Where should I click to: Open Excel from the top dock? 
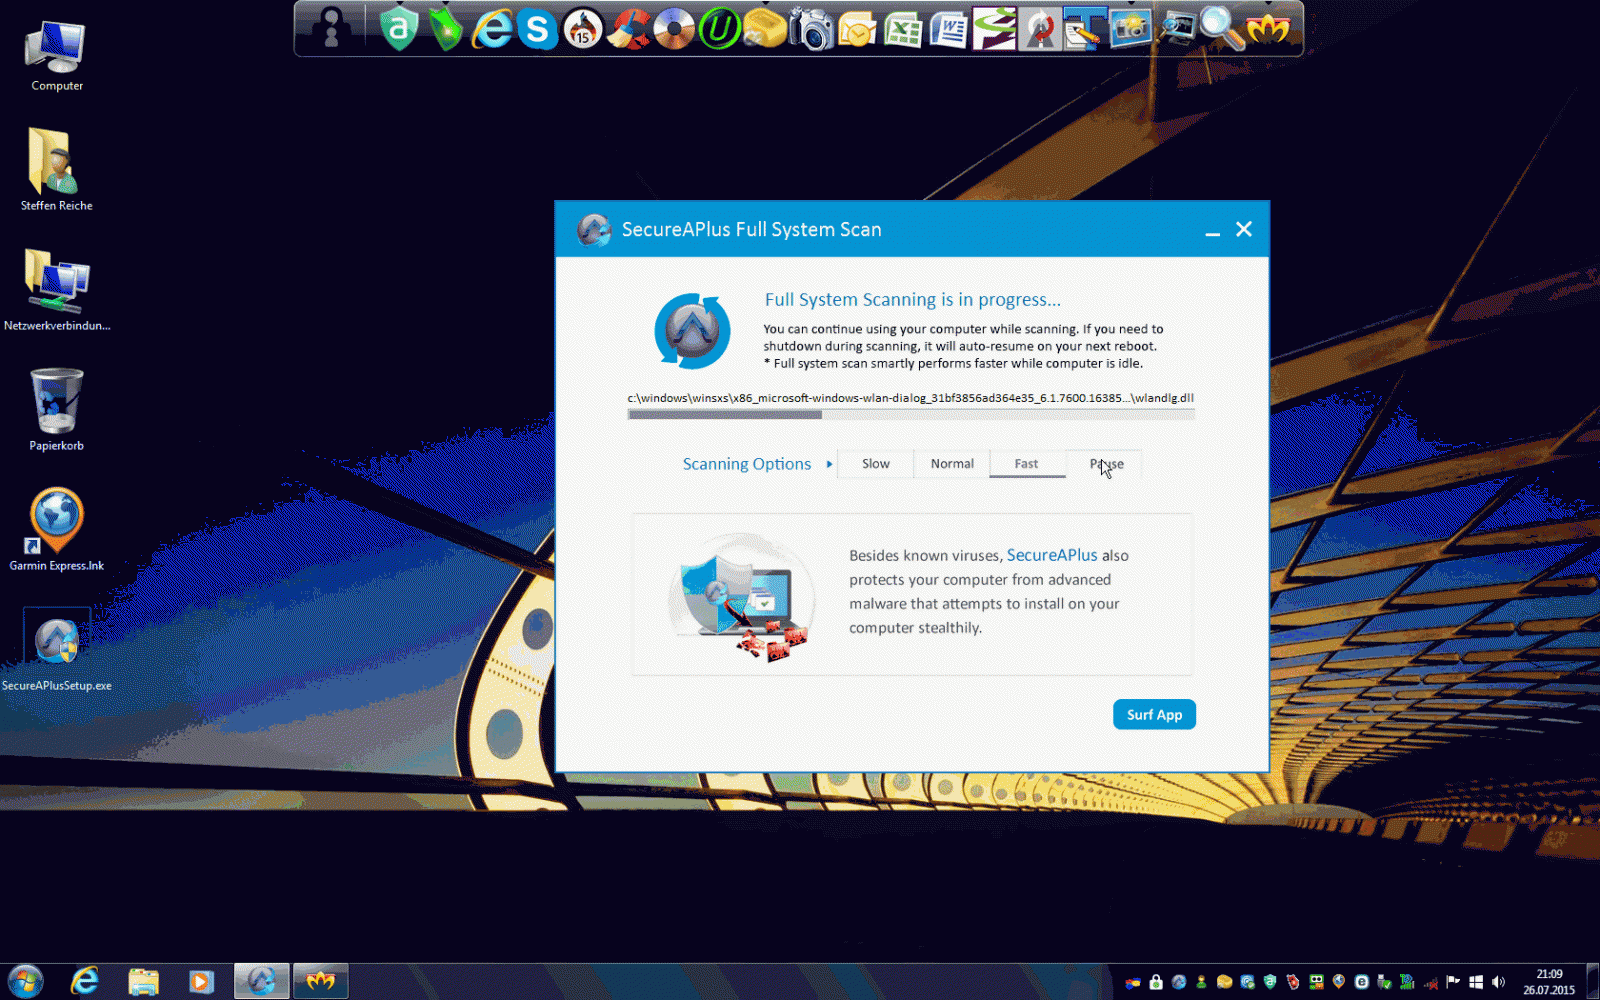[x=903, y=29]
